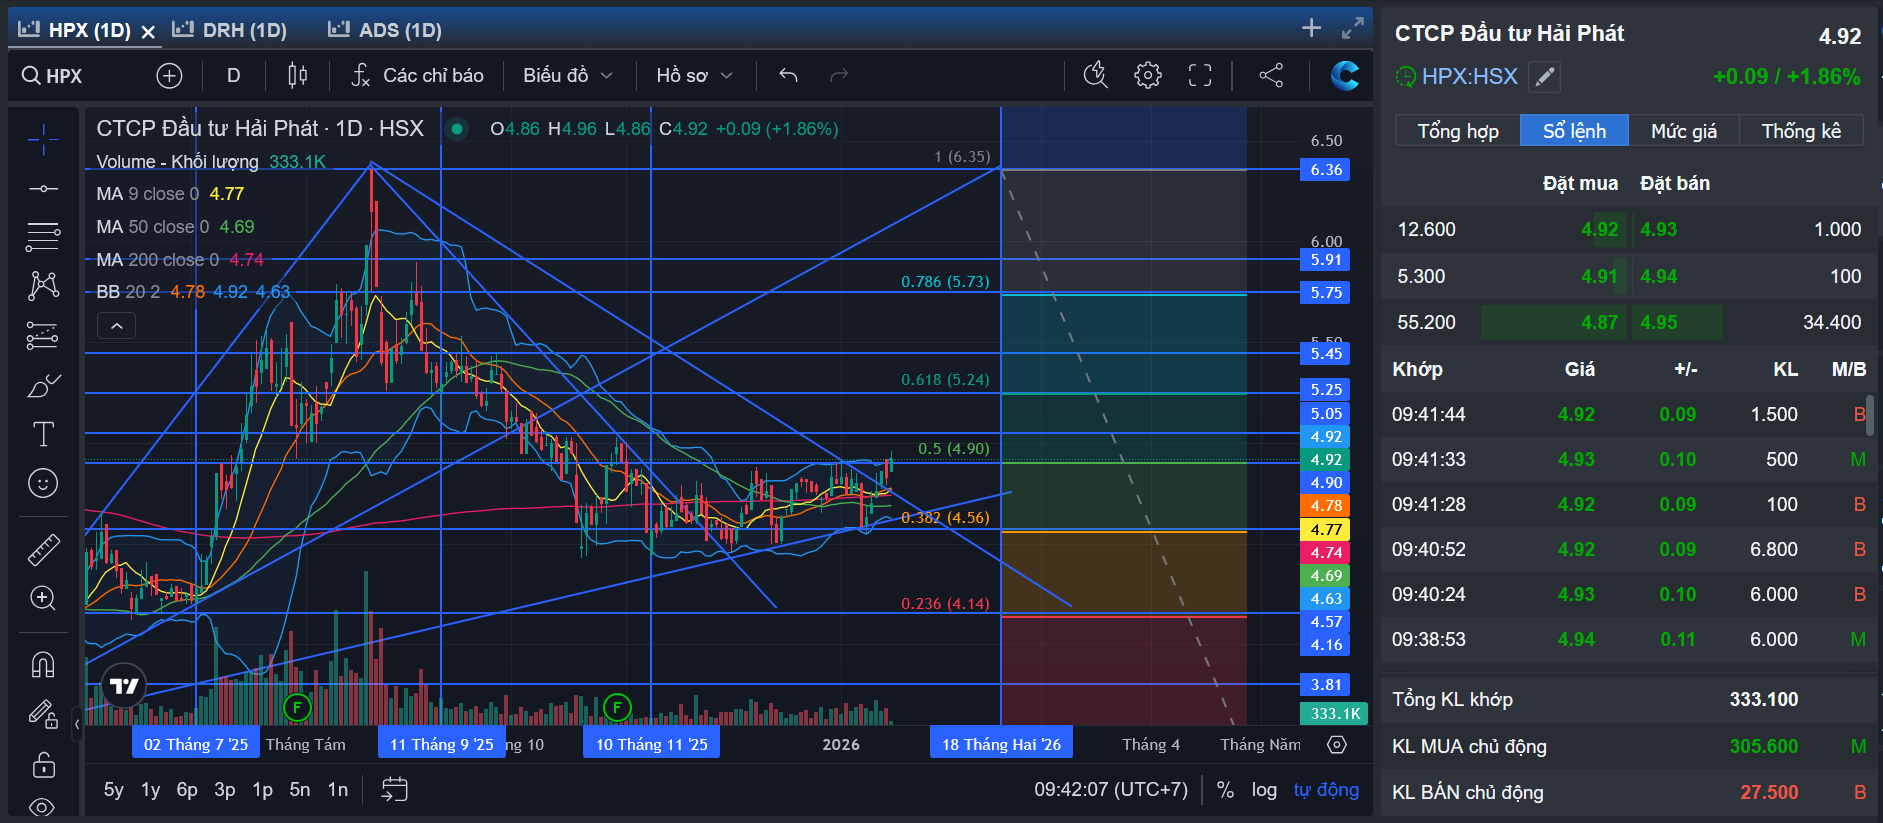The height and width of the screenshot is (823, 1883).
Task: Select the Sổ lệnh tab
Action: point(1575,131)
